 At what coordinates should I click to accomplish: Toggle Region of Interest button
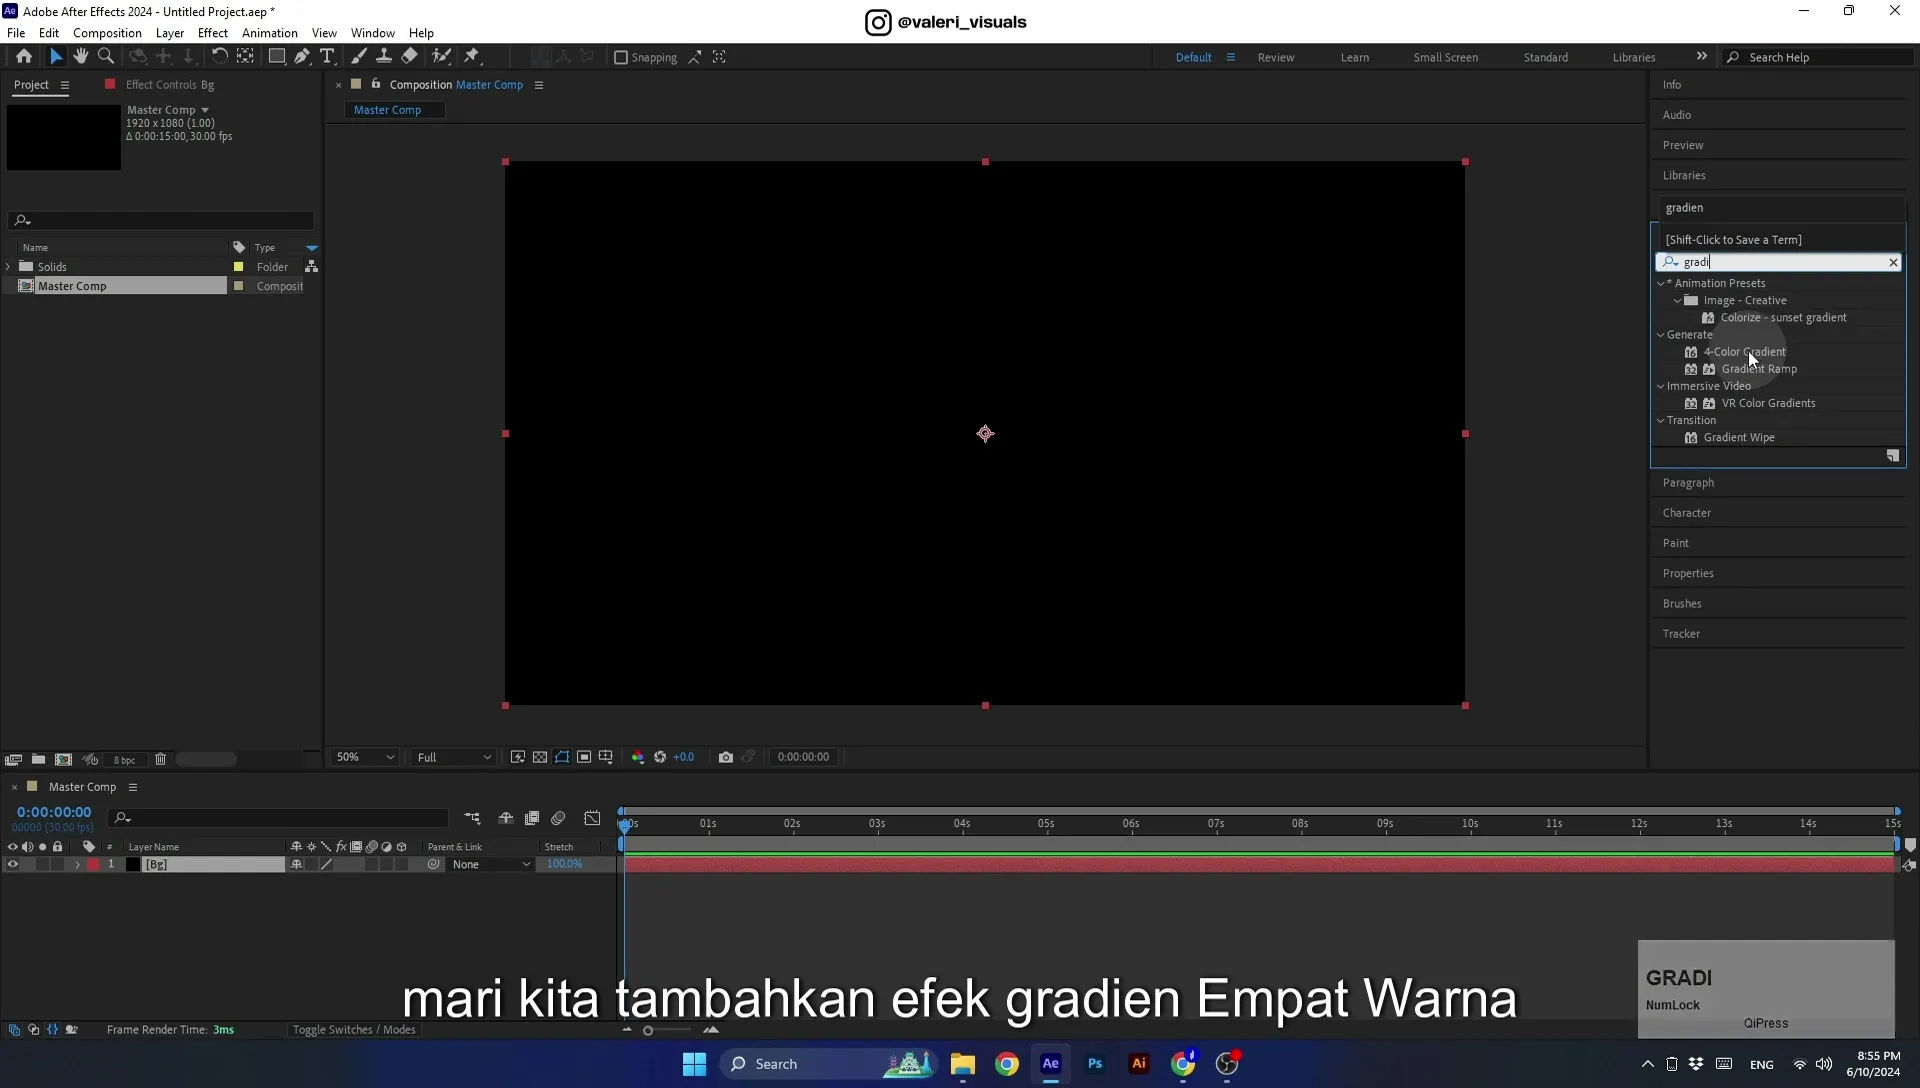coord(584,757)
